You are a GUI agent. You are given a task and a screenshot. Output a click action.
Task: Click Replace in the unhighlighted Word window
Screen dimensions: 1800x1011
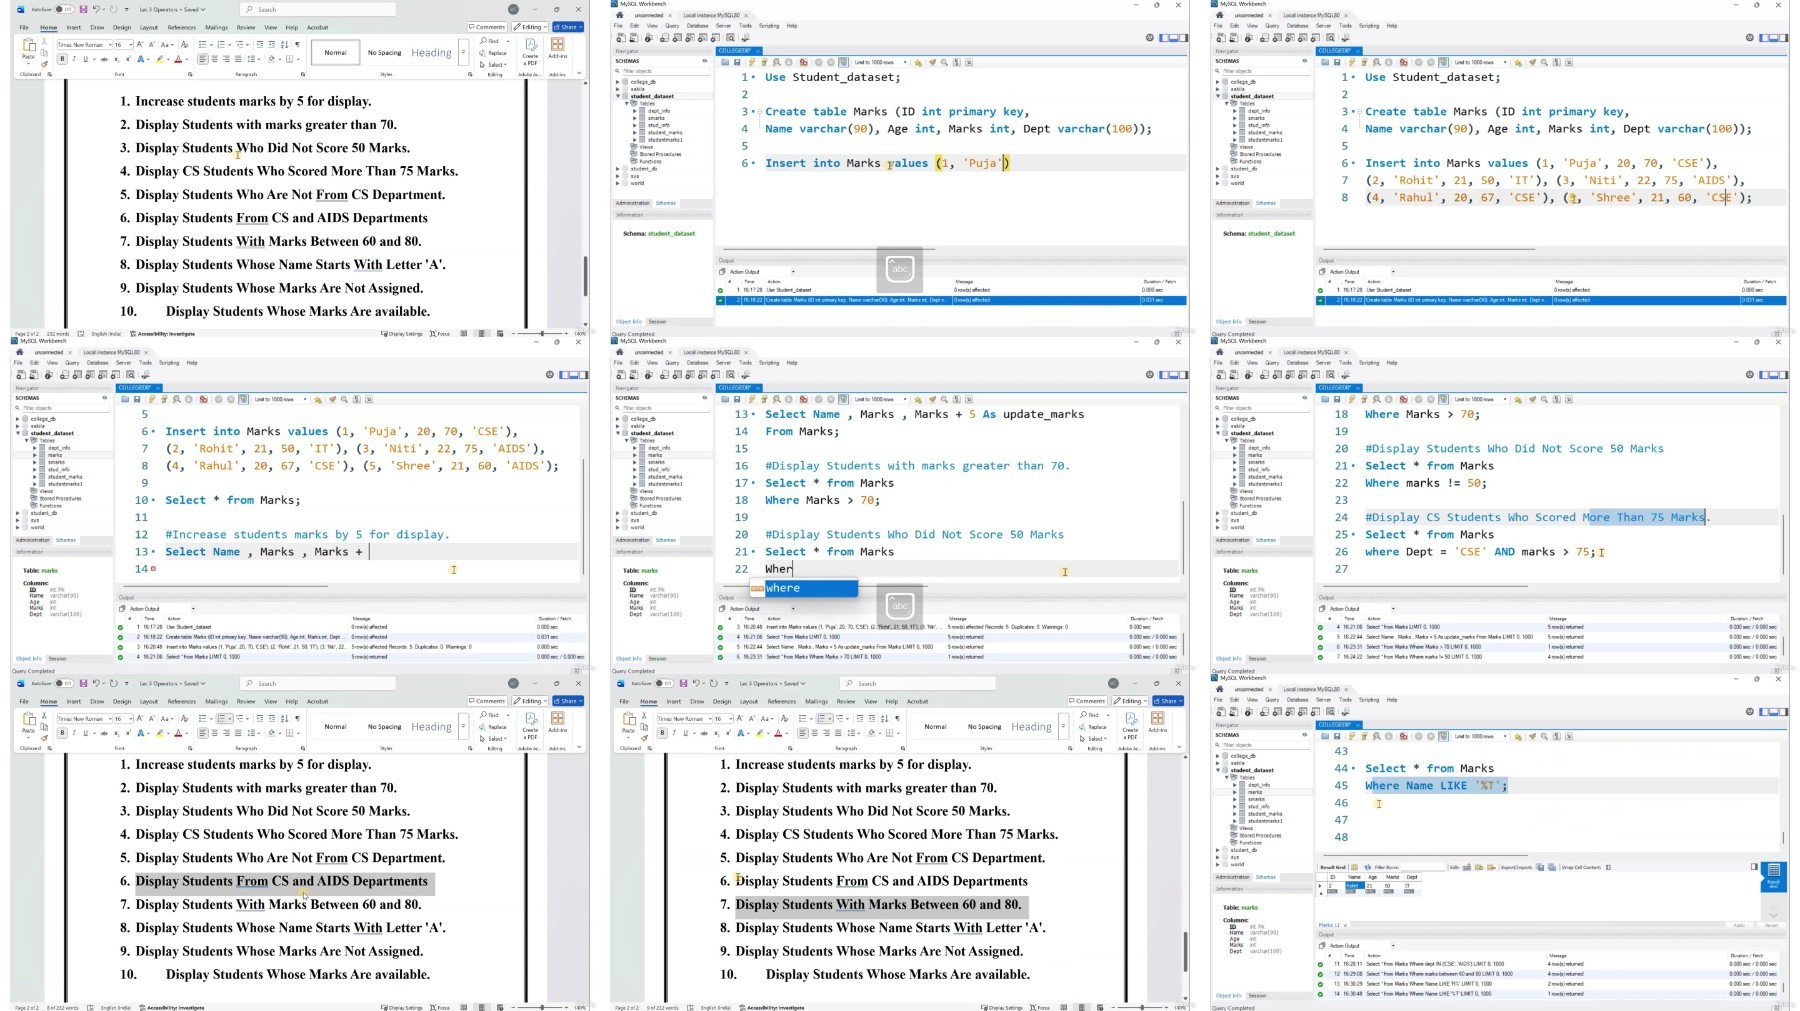click(x=493, y=53)
